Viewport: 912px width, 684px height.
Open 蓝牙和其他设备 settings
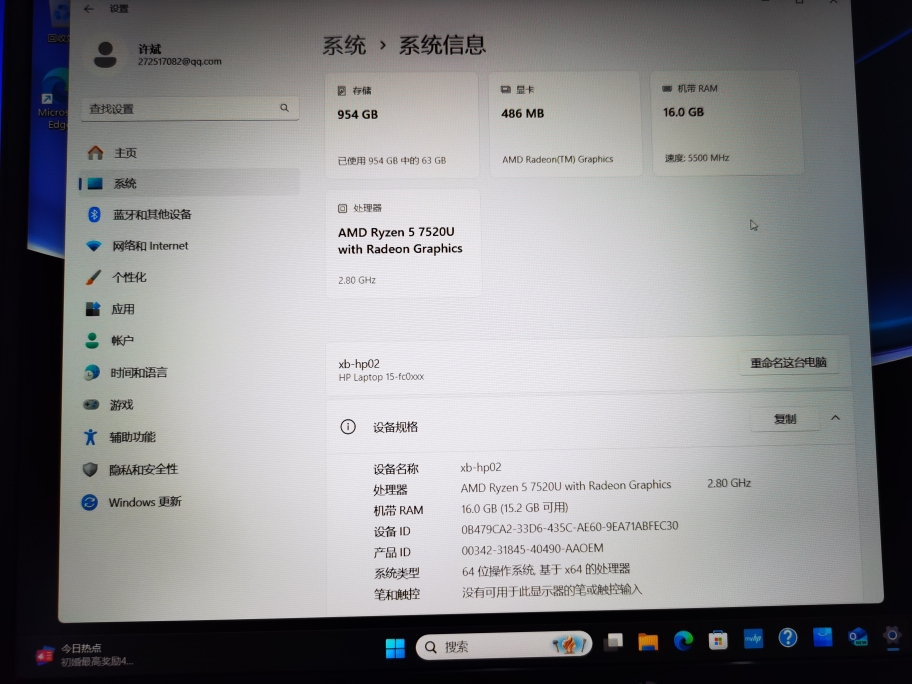[189, 215]
